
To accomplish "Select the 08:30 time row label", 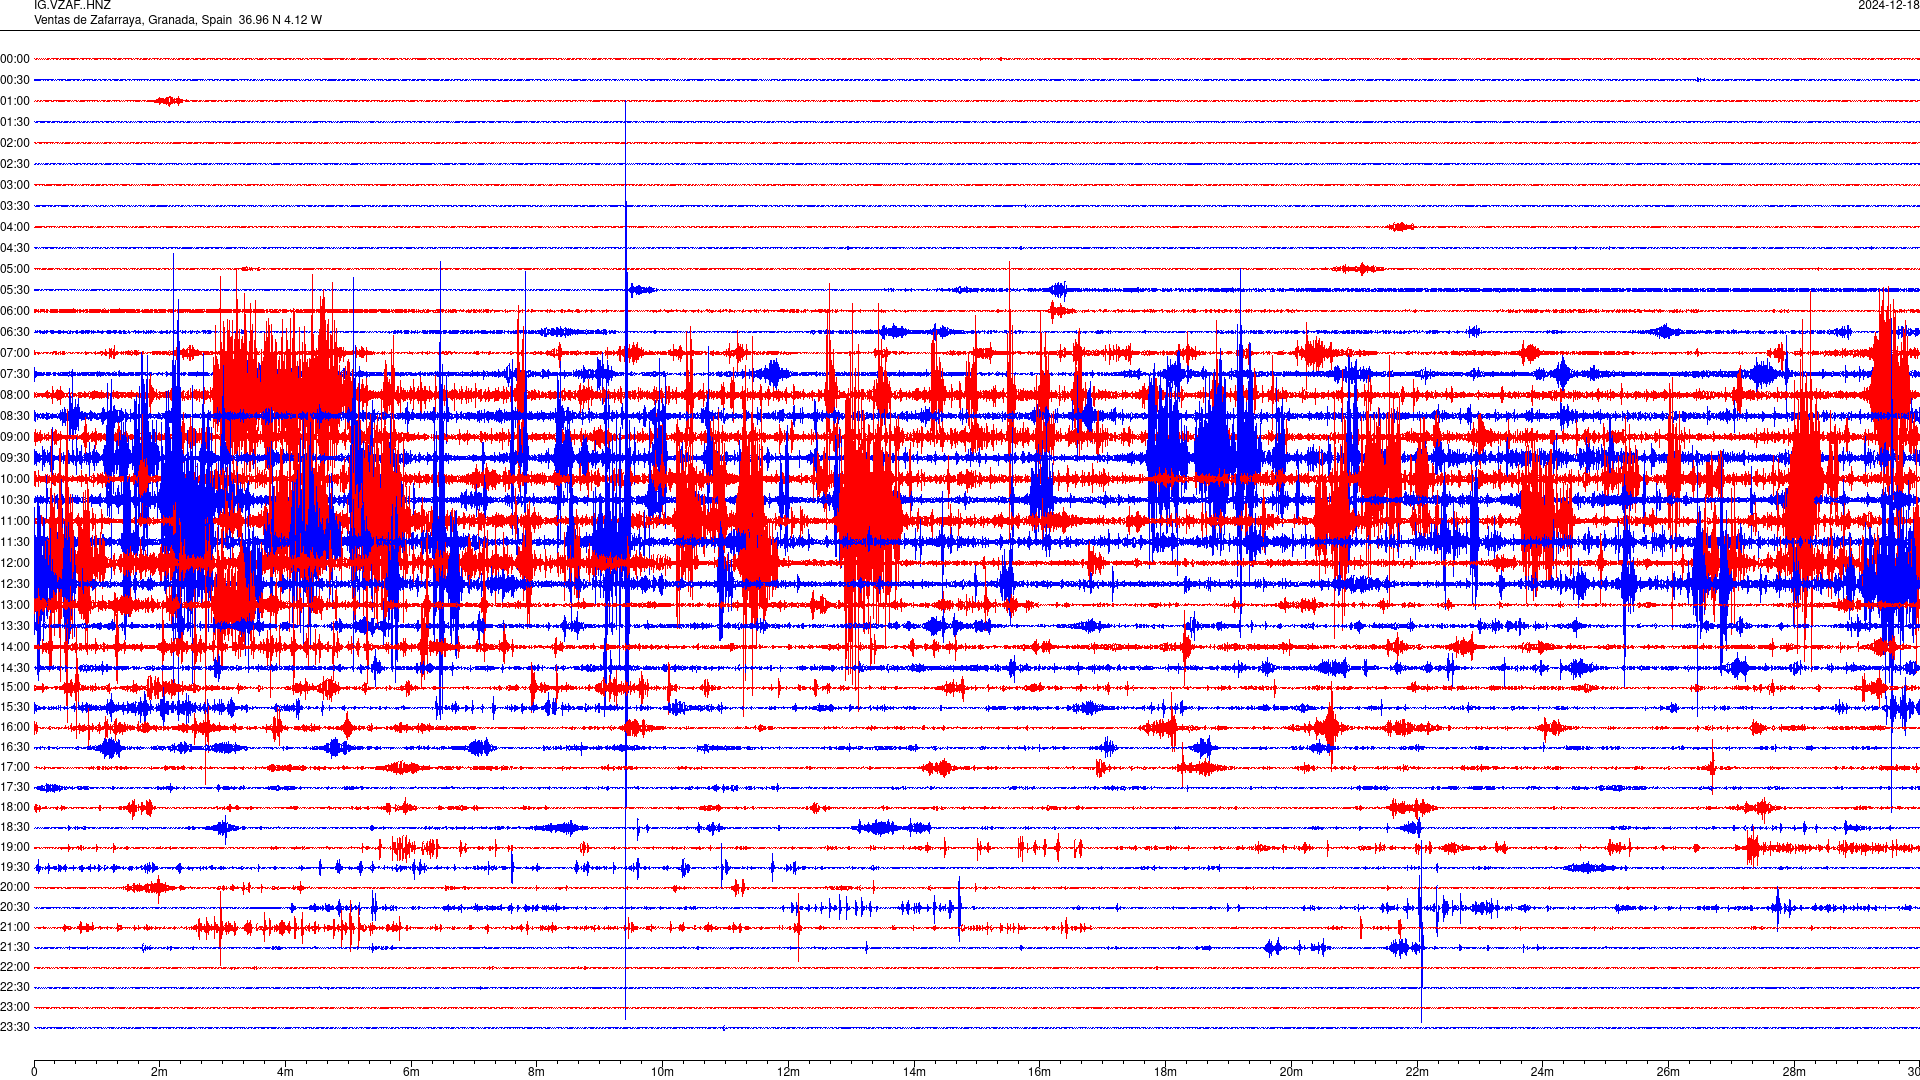I will pyautogui.click(x=15, y=416).
